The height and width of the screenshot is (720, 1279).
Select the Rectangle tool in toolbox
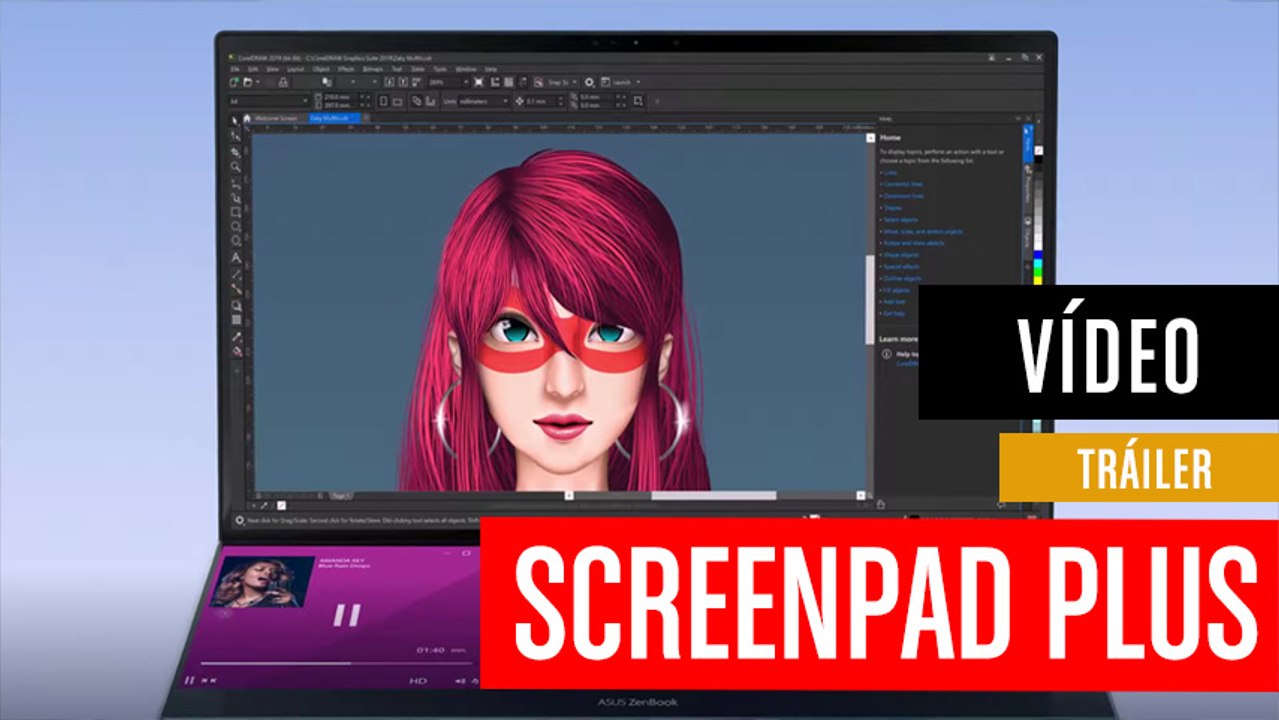coord(236,212)
